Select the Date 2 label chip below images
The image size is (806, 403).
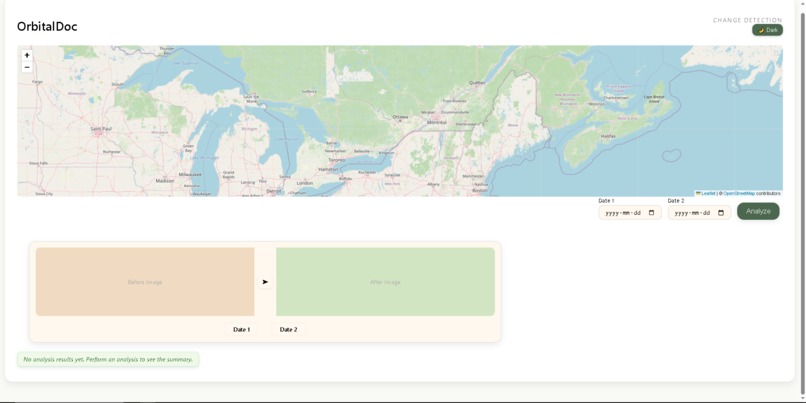pos(288,329)
